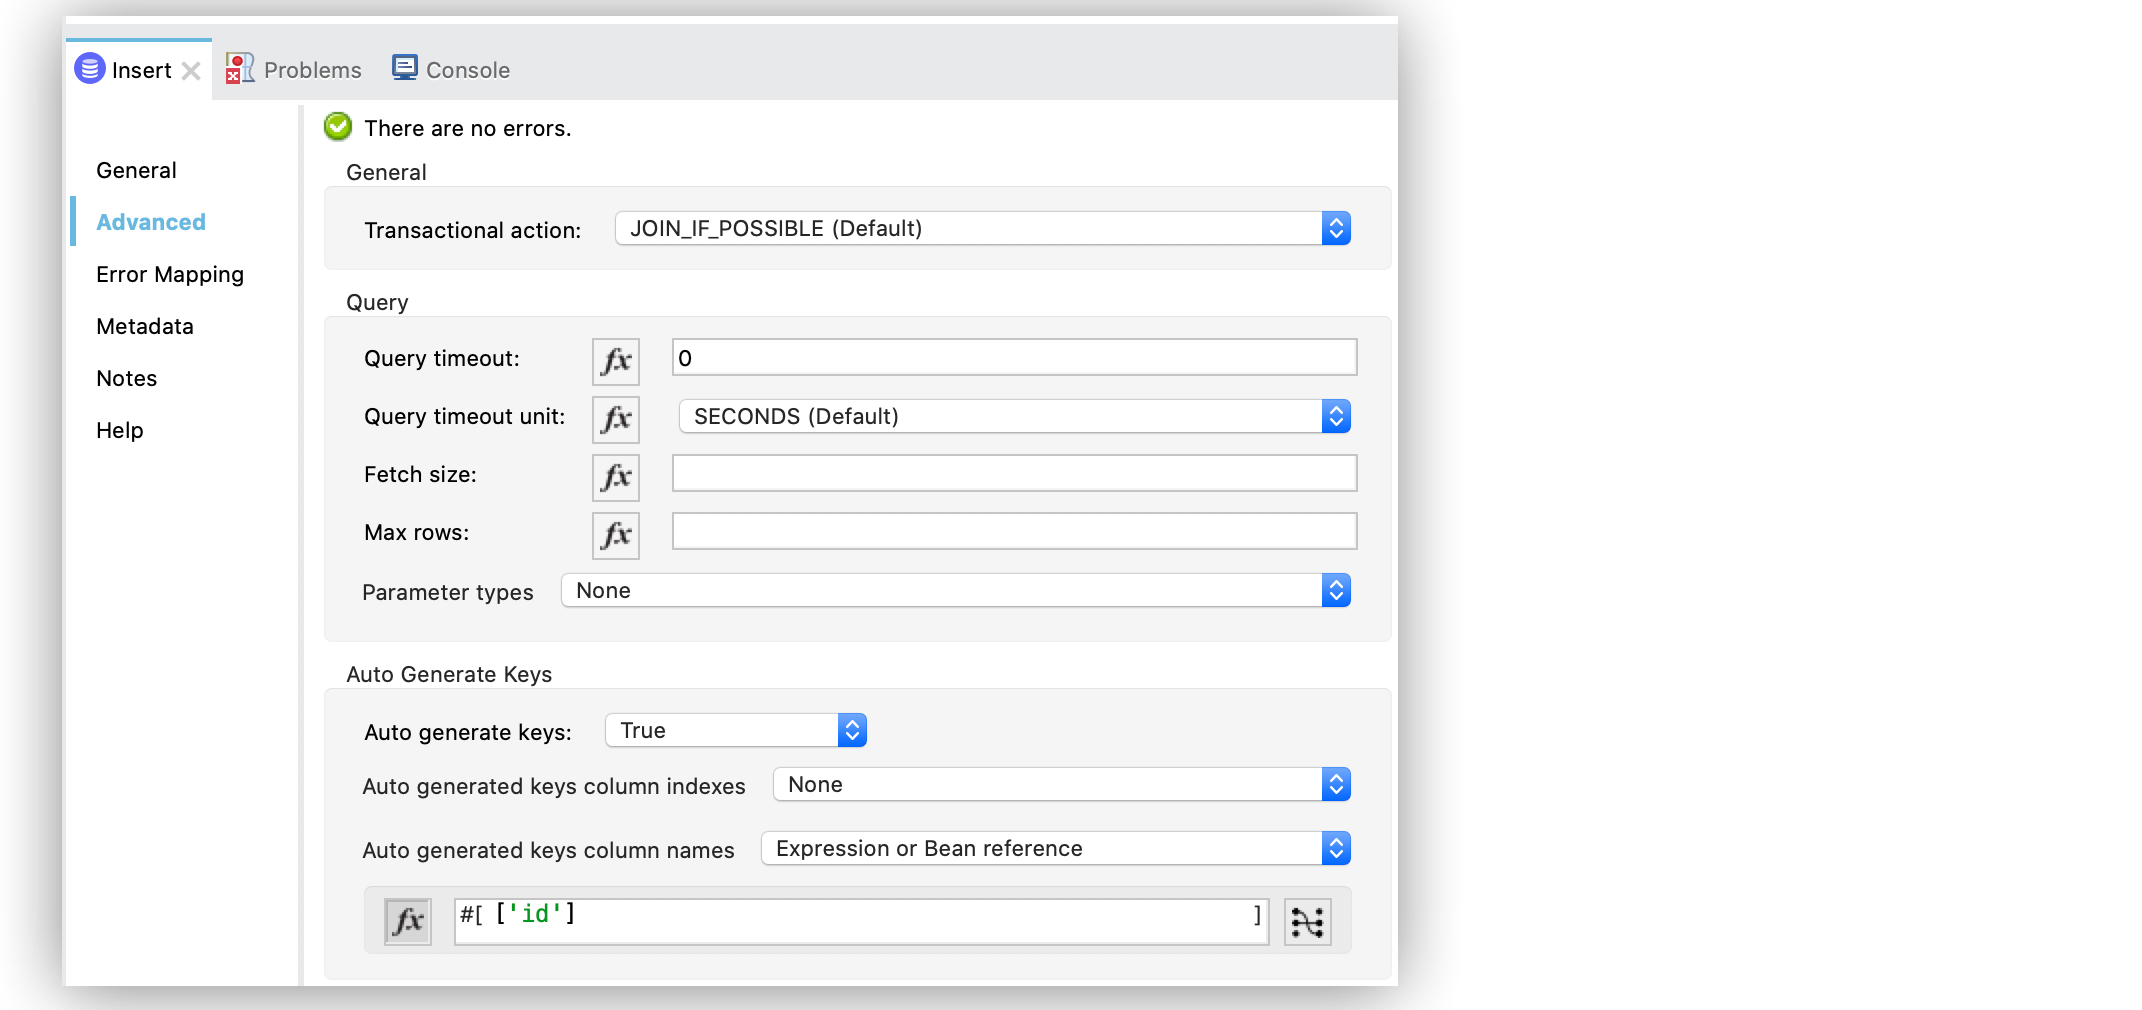Open the Error Mapping section
The width and height of the screenshot is (2142, 1010).
pos(170,274)
